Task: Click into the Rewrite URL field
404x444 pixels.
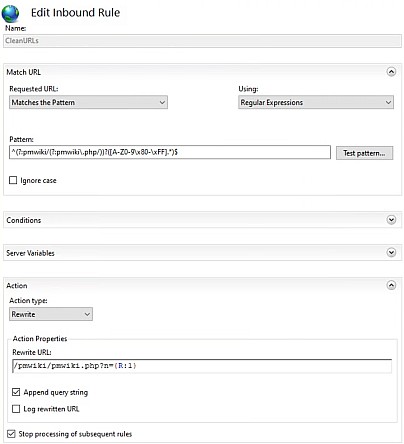Action: click(x=202, y=366)
